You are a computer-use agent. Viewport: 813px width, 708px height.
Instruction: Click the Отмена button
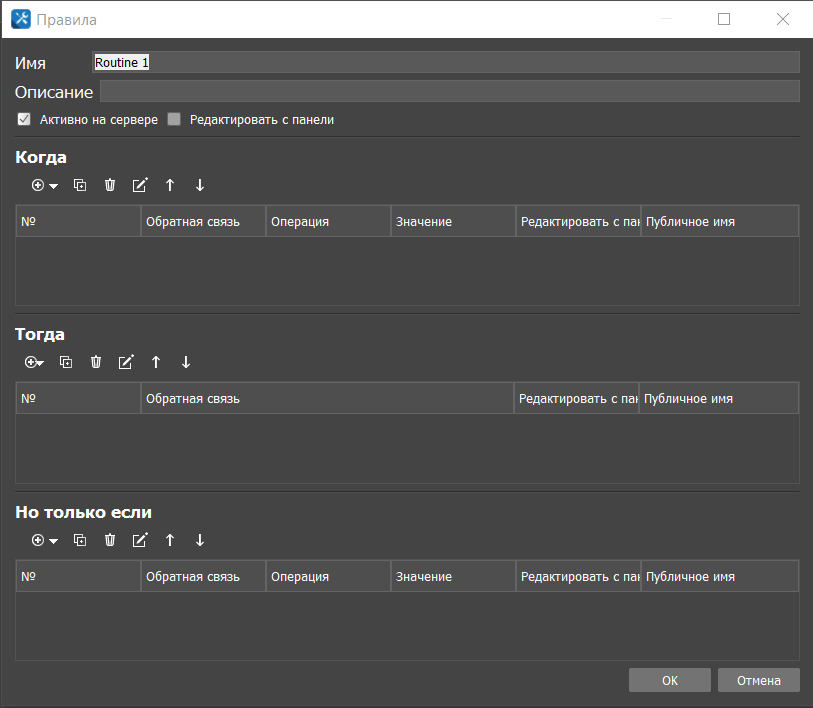pos(758,680)
